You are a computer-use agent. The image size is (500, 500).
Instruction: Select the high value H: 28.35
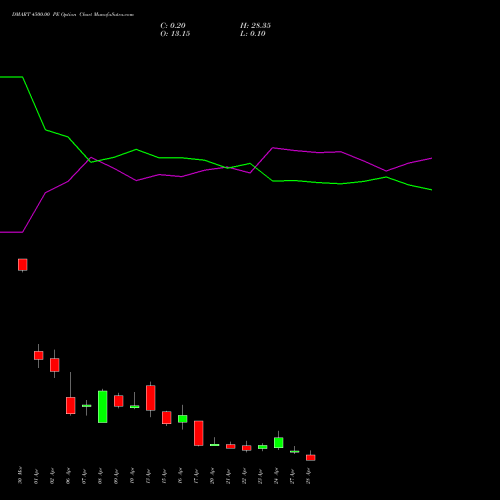point(255,26)
